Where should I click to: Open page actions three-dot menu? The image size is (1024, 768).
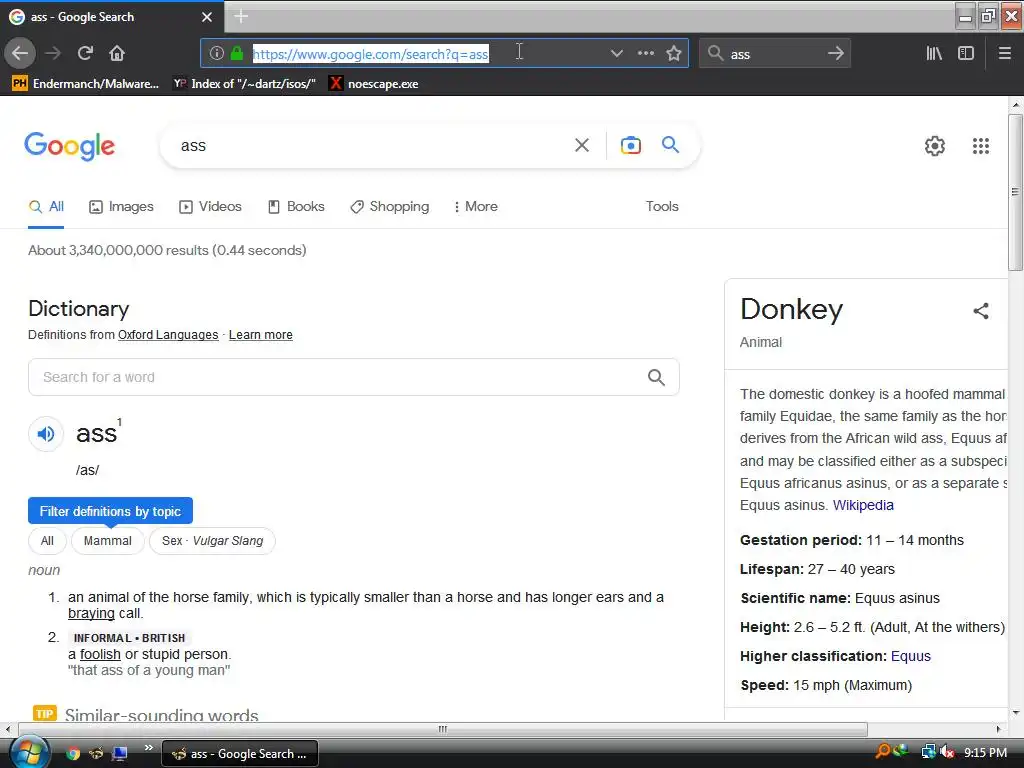click(645, 54)
